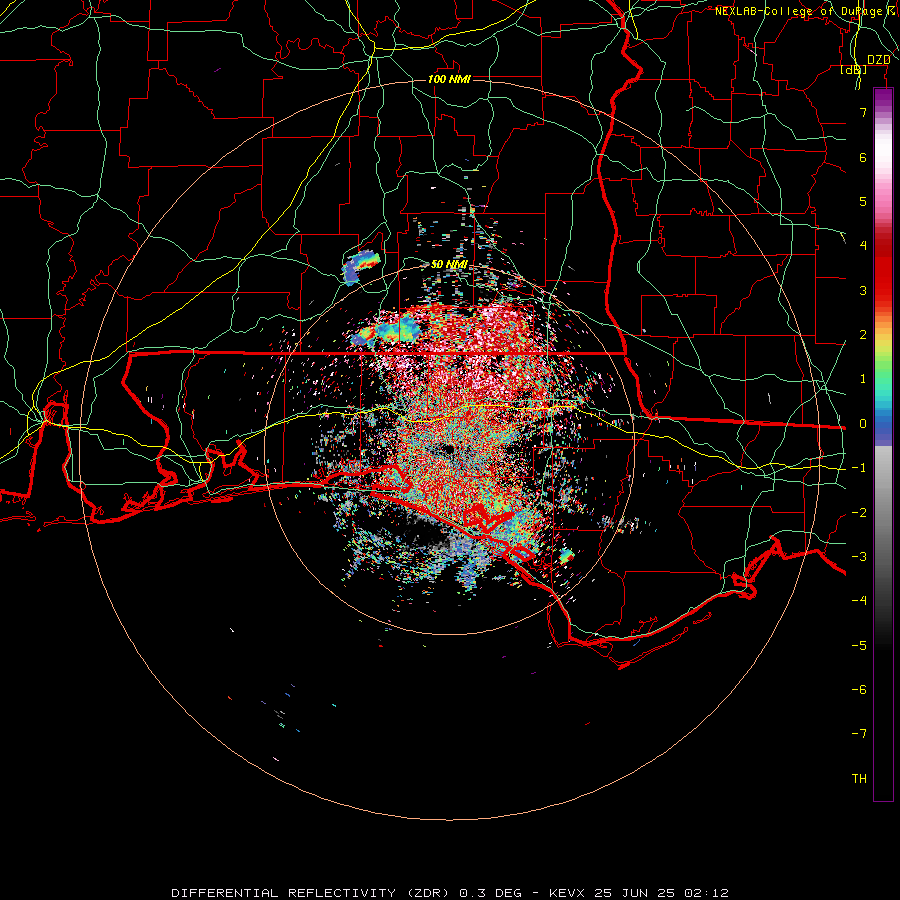The image size is (900, 900).
Task: Click the 5 value on color scale
Action: pyautogui.click(x=863, y=201)
